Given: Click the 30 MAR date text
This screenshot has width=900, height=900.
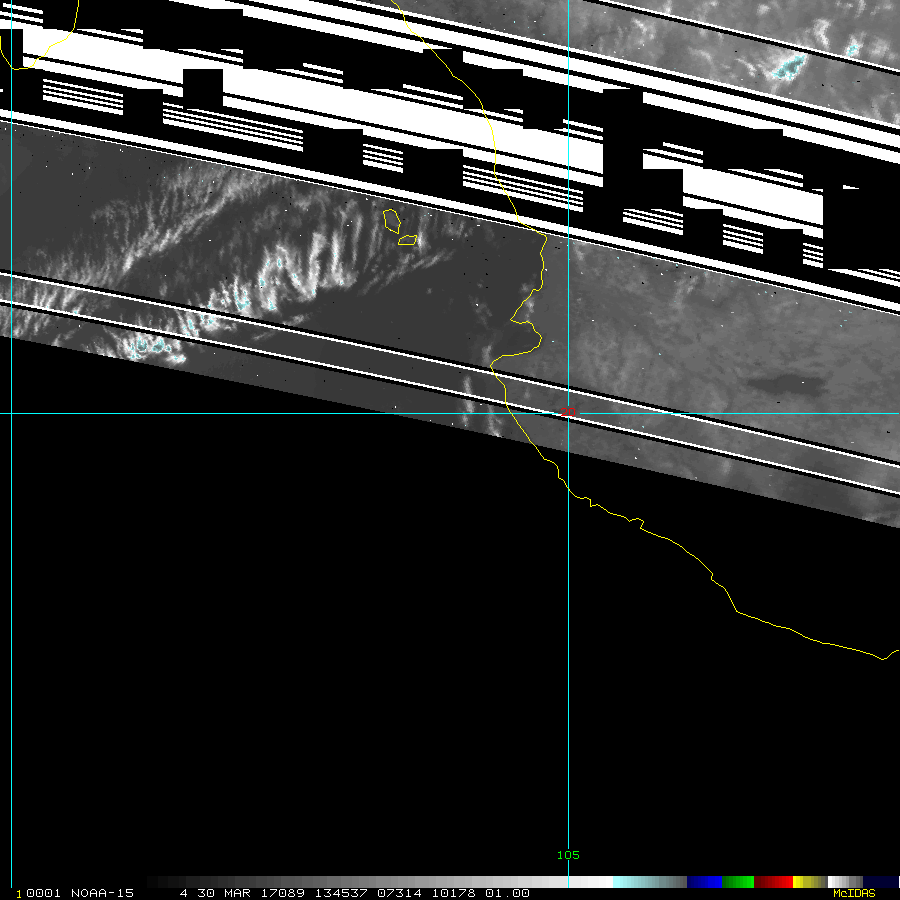Looking at the screenshot, I should pos(217,893).
